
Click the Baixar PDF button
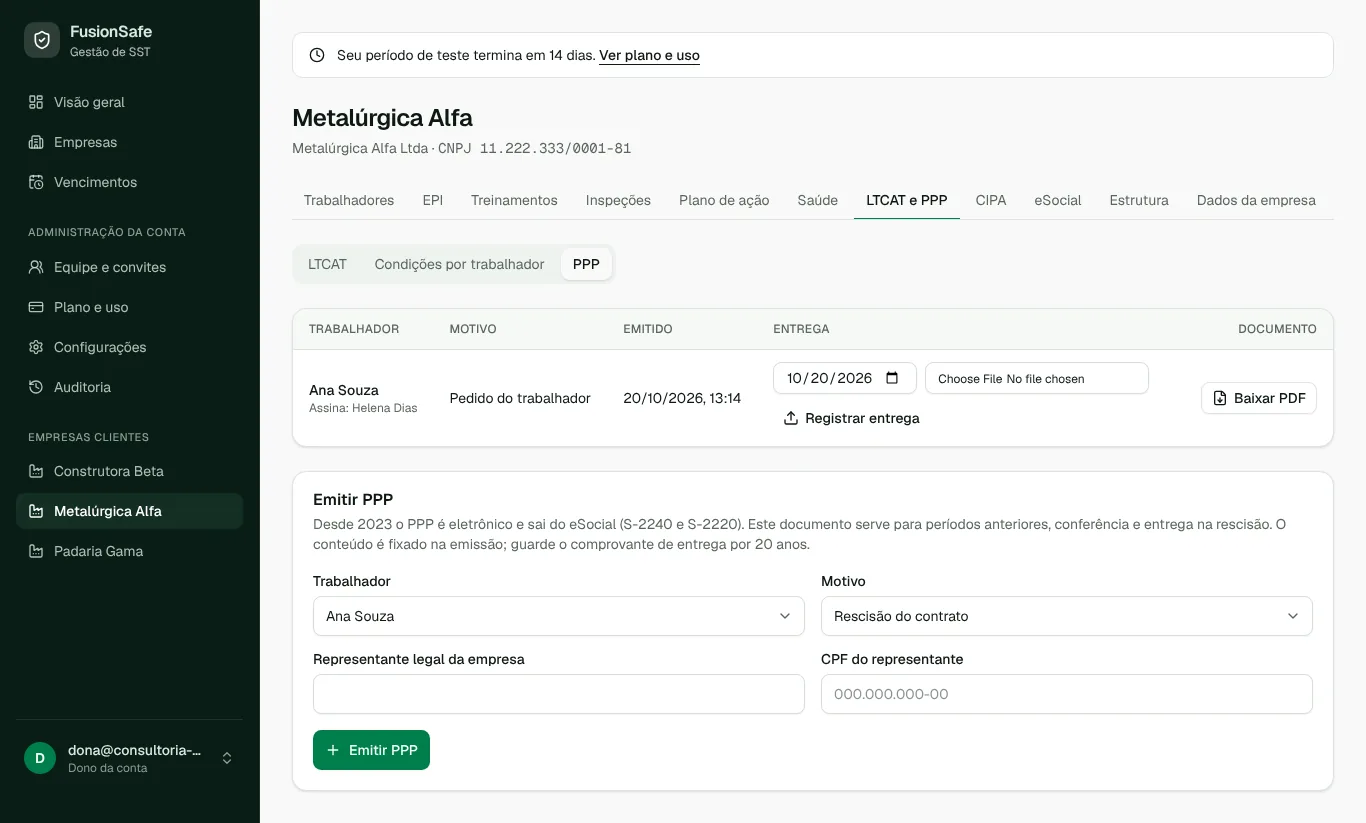pyautogui.click(x=1258, y=398)
